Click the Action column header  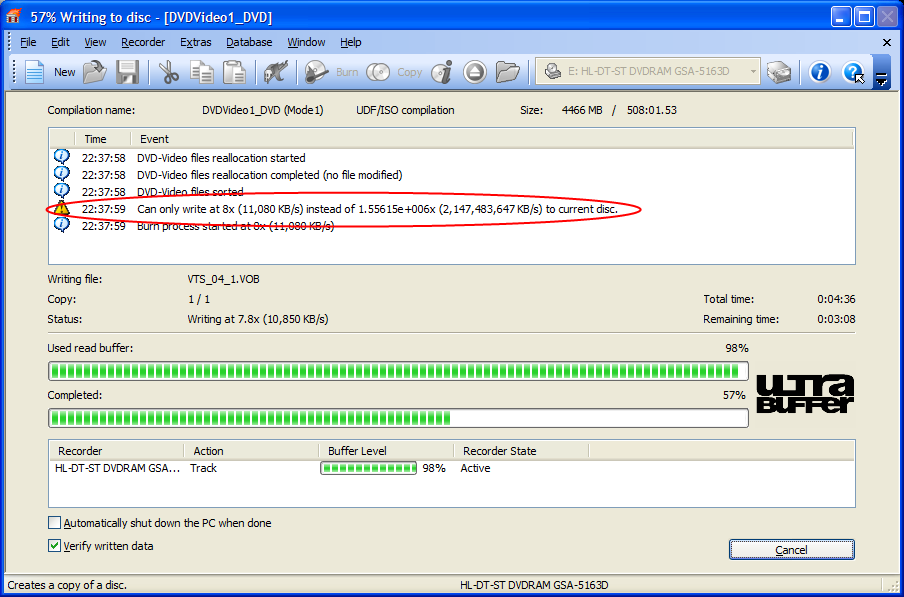[x=251, y=451]
